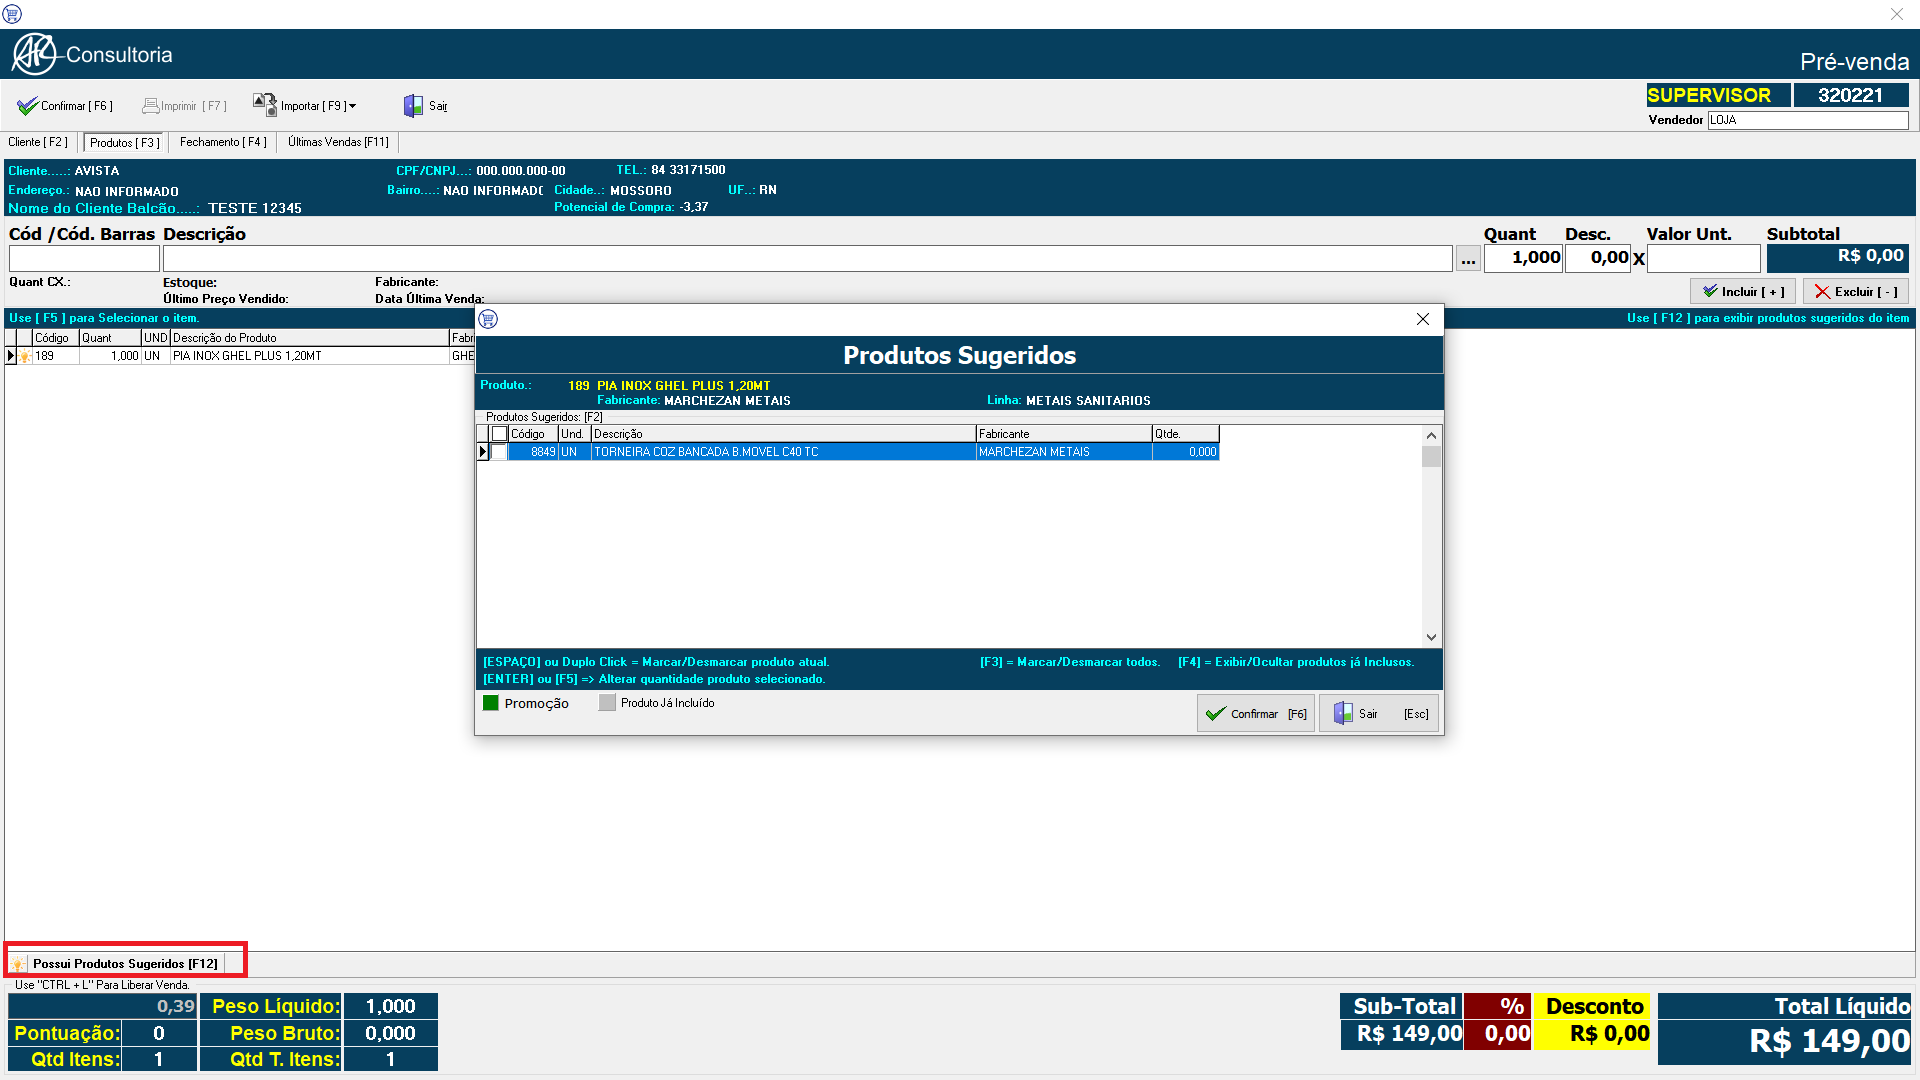Click the Excluir [-] red X button
Viewport: 1920px width, 1080px height.
[1856, 292]
